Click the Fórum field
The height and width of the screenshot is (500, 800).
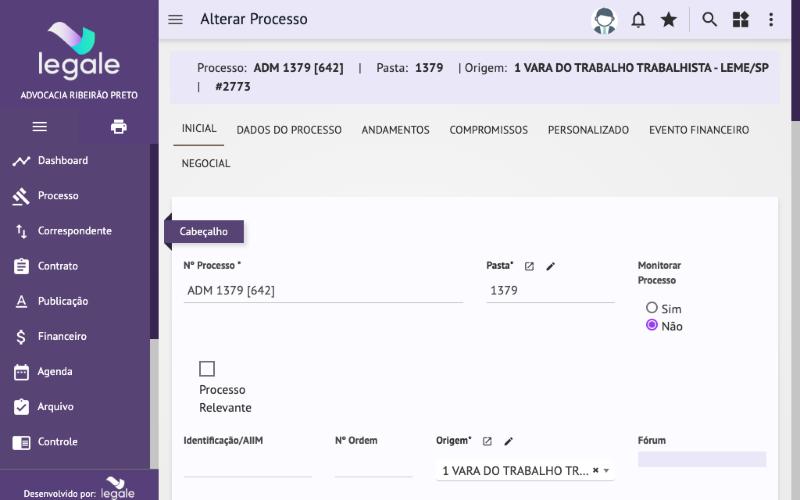tap(702, 459)
